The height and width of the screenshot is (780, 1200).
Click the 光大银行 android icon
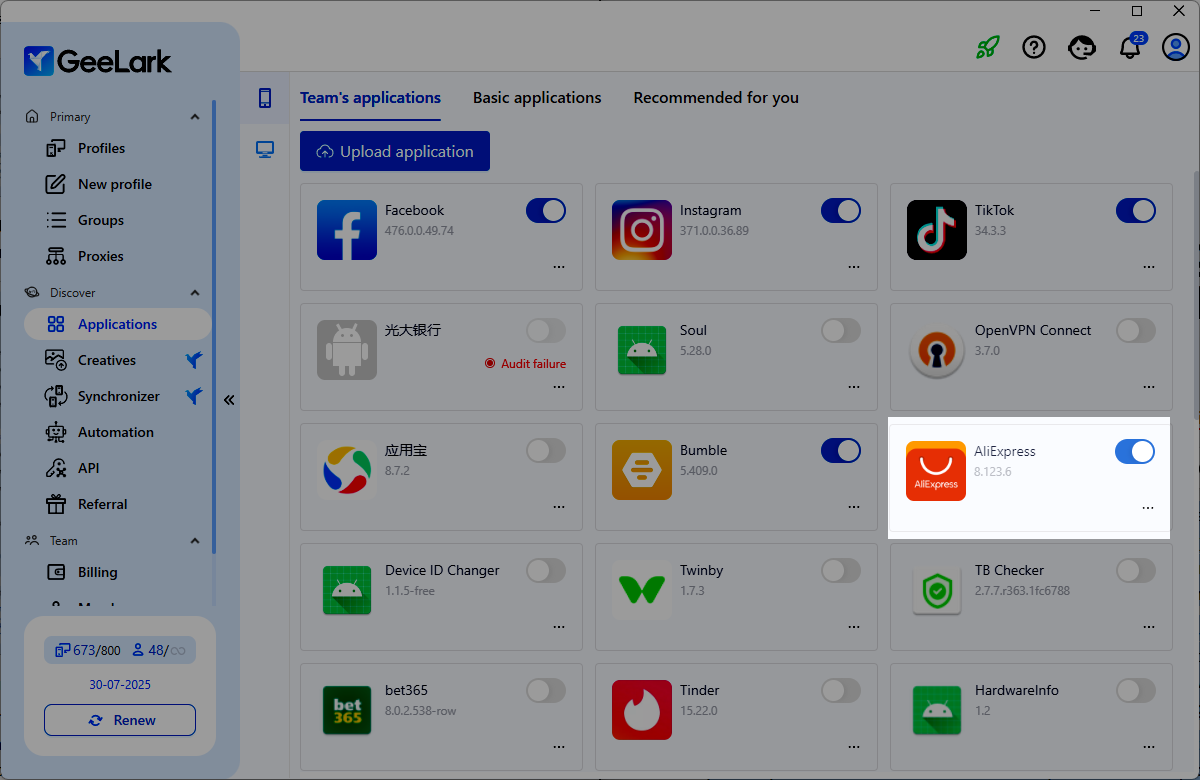coord(347,350)
